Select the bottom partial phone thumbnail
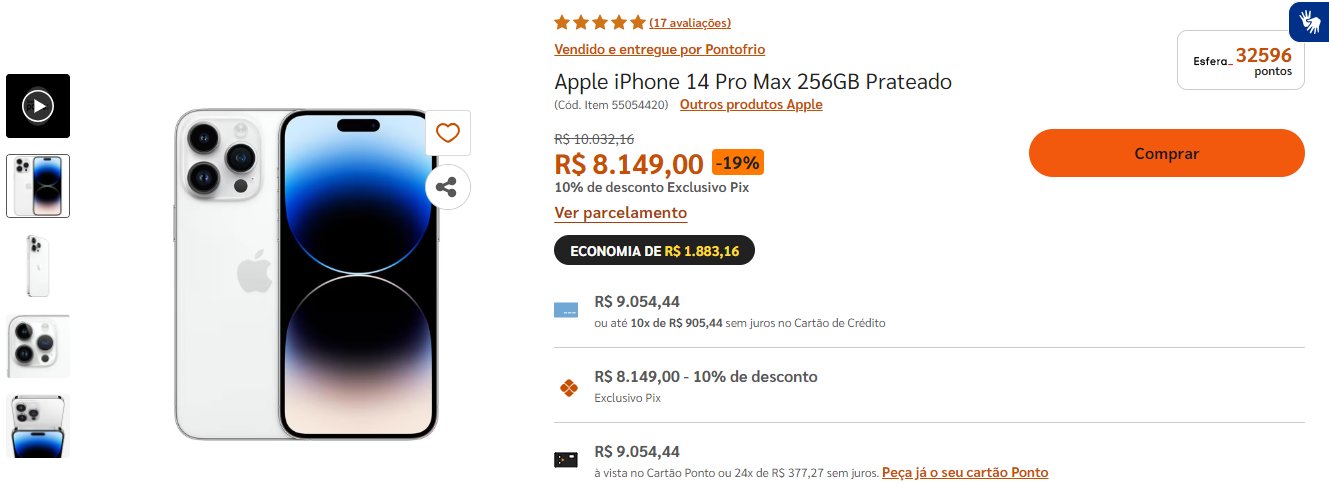1329x489 pixels. point(38,426)
